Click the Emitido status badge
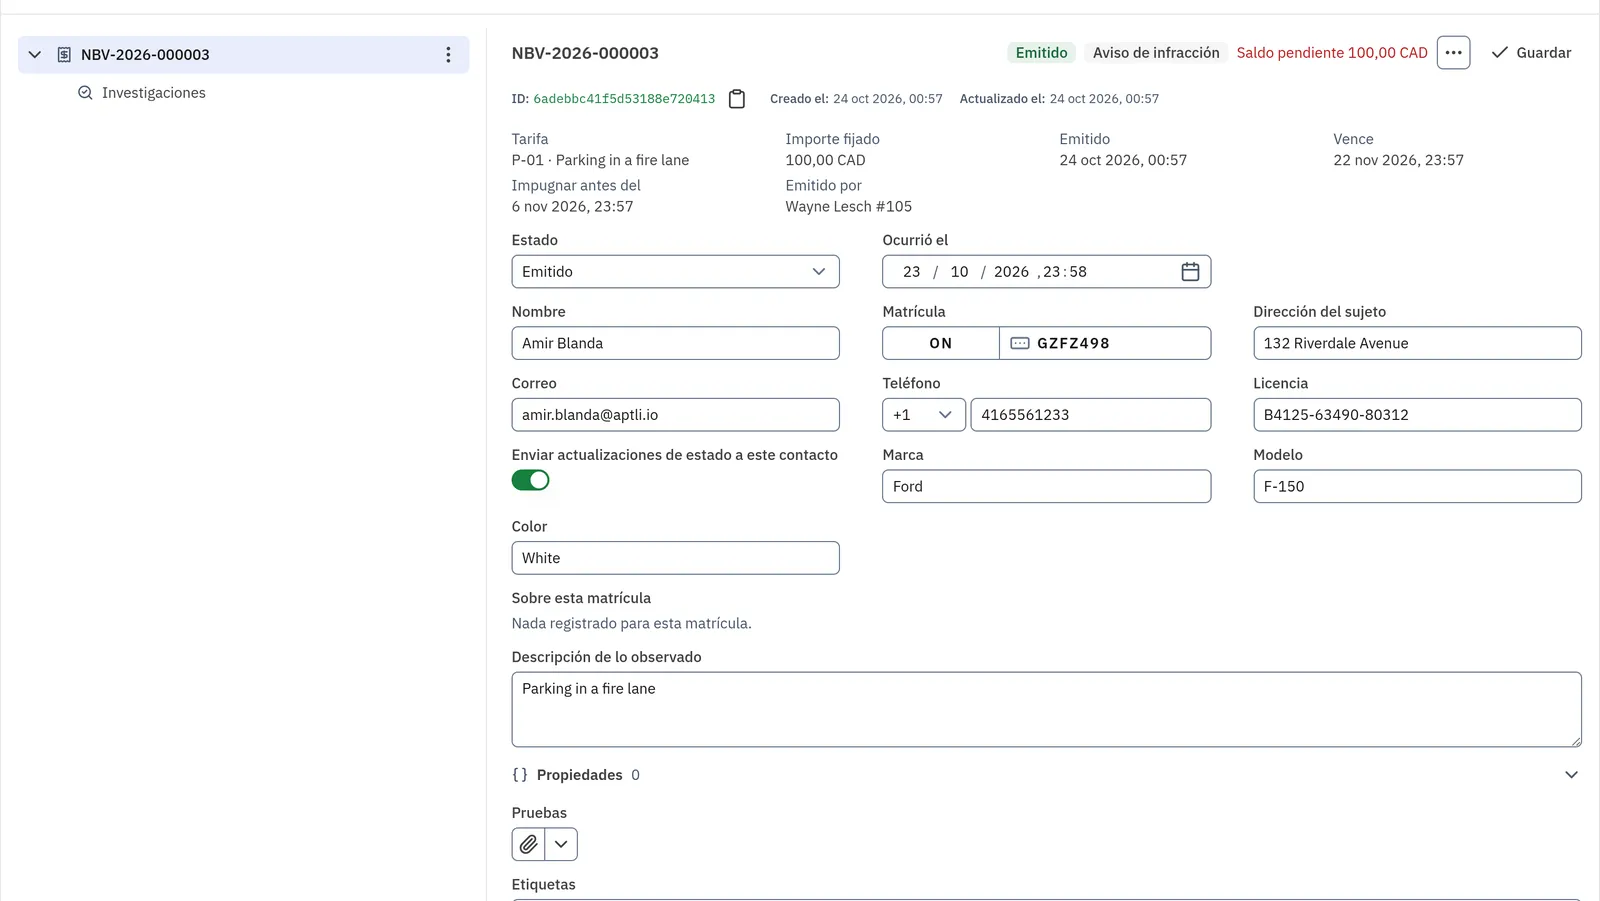 [x=1041, y=53]
